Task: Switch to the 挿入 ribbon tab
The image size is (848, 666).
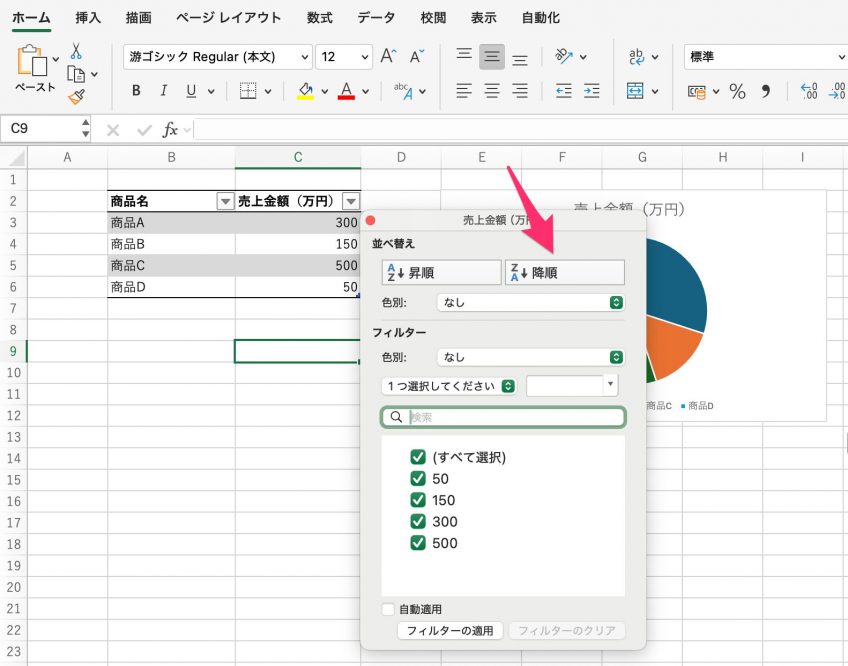Action: (x=88, y=18)
